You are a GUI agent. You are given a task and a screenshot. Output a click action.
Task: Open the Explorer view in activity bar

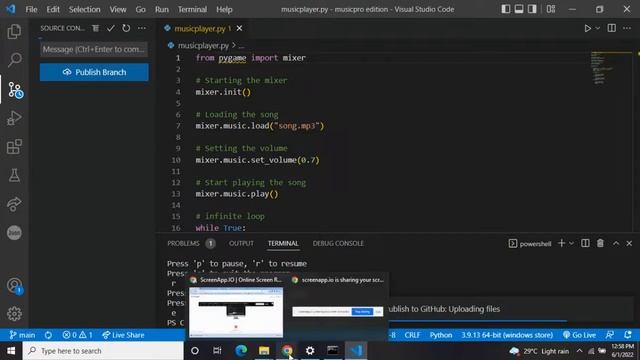[x=14, y=31]
